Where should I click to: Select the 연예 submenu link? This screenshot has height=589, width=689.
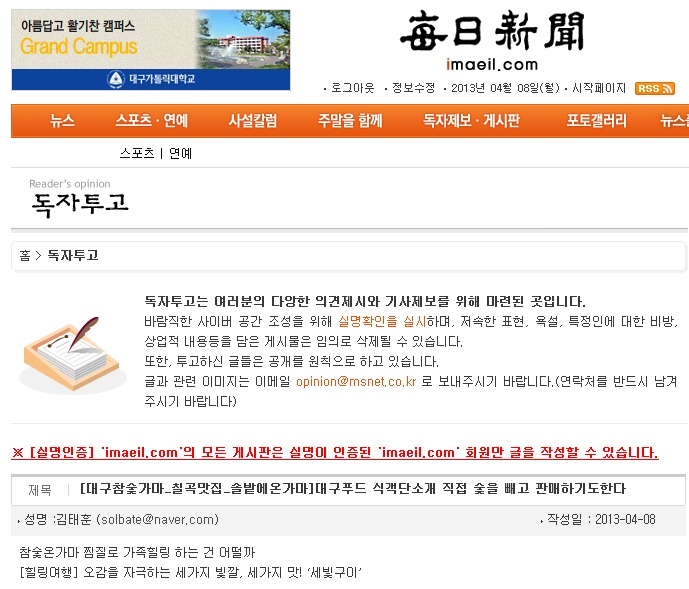click(181, 153)
